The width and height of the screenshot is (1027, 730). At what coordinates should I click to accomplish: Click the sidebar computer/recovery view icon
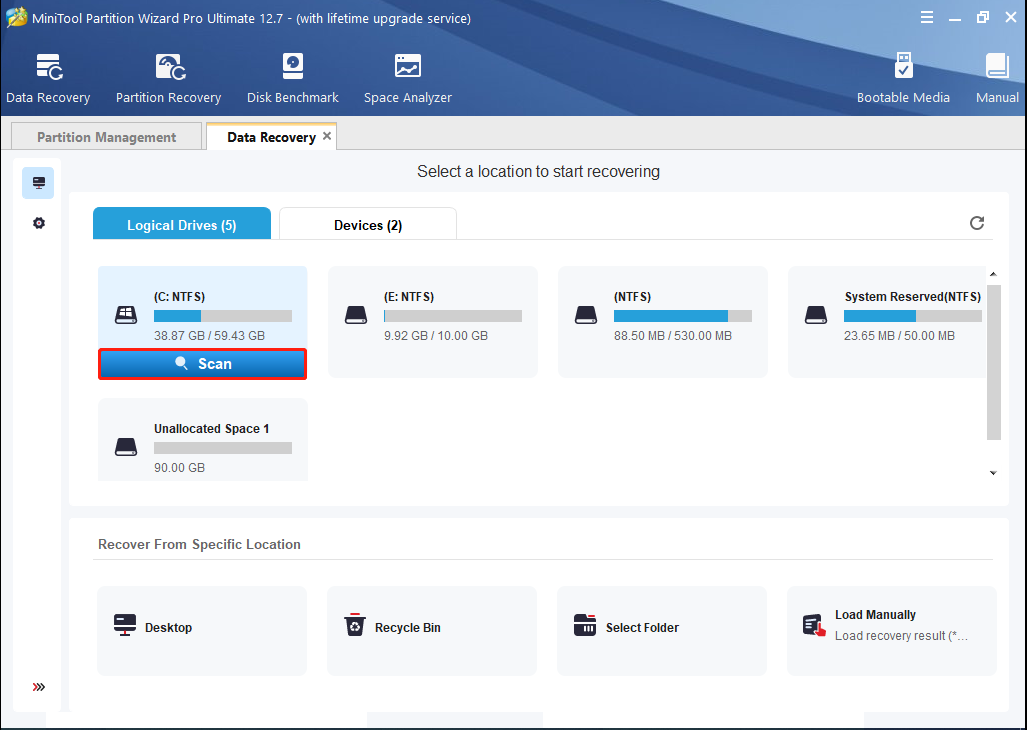coord(39,183)
